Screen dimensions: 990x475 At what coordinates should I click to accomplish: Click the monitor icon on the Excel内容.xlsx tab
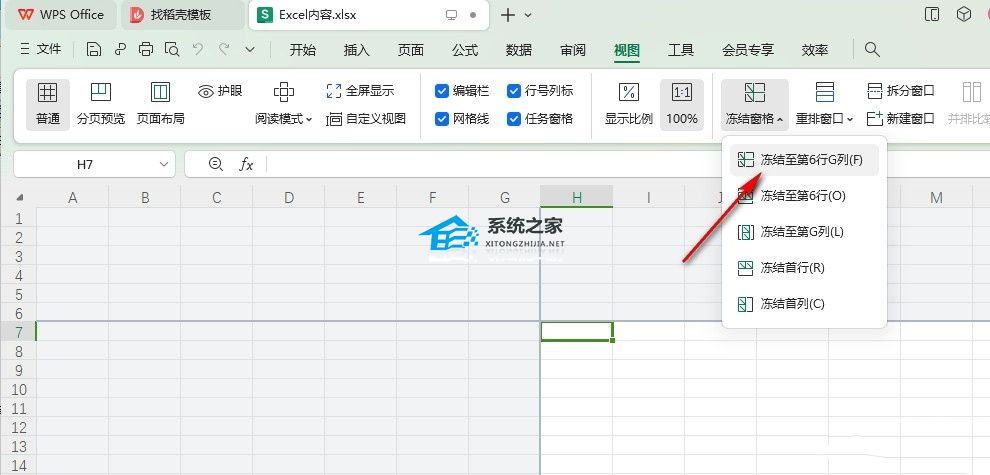pos(451,15)
